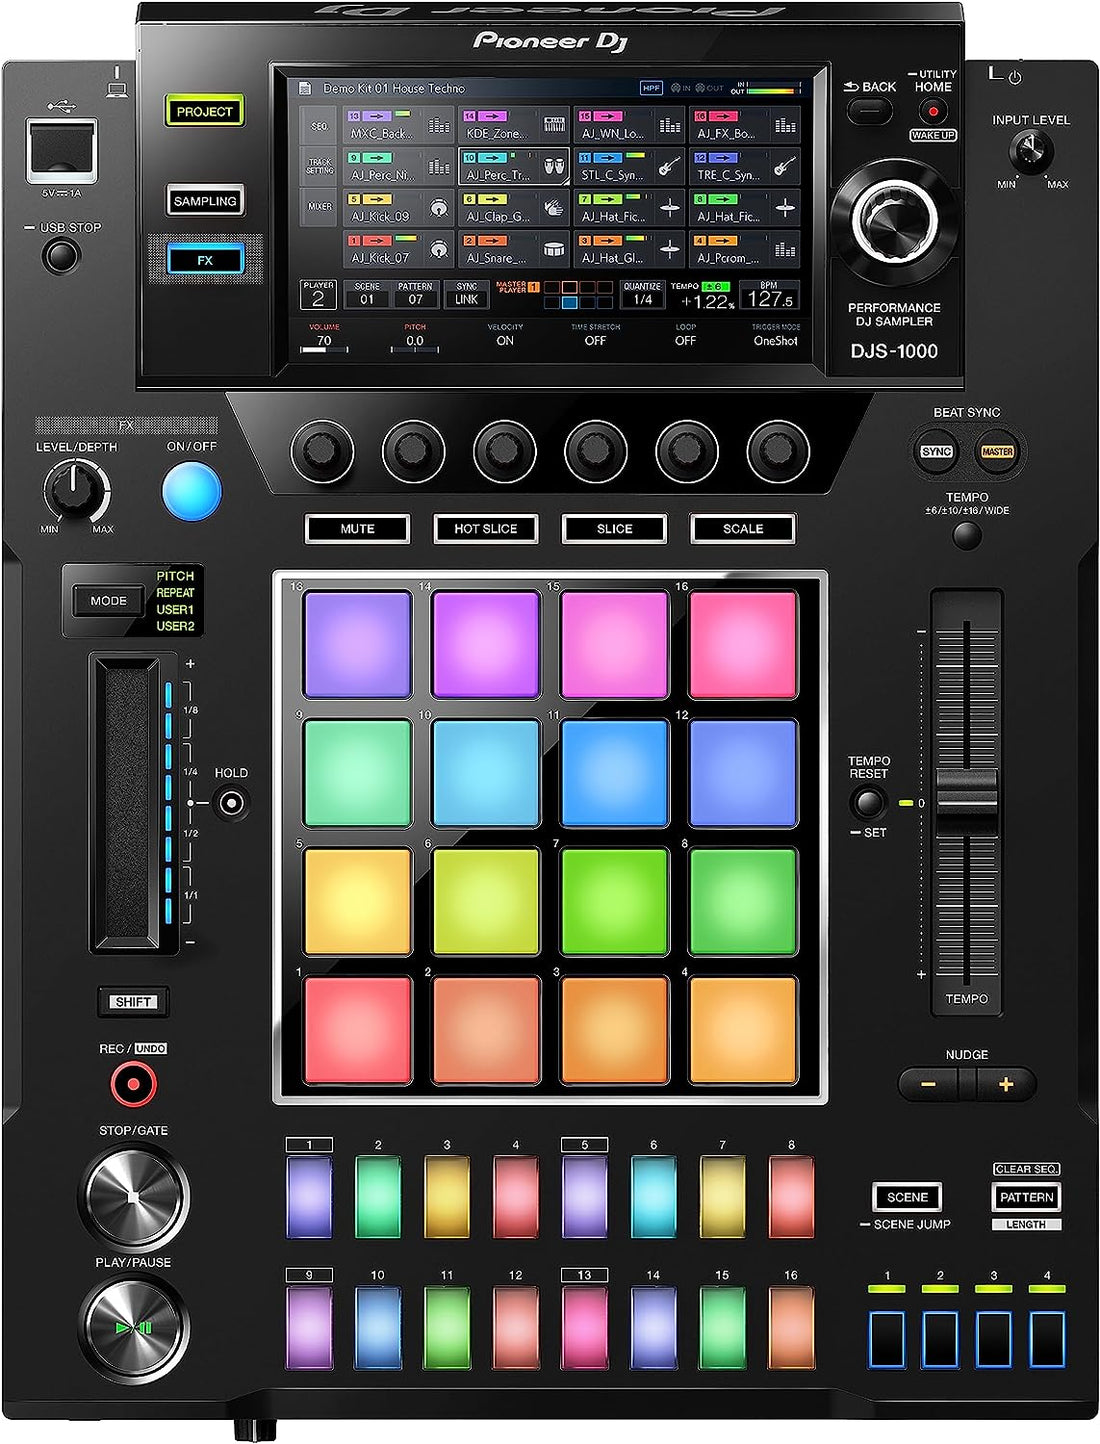
Task: Tap the conga icon on AJ_Perc_Tr track
Action: [553, 167]
